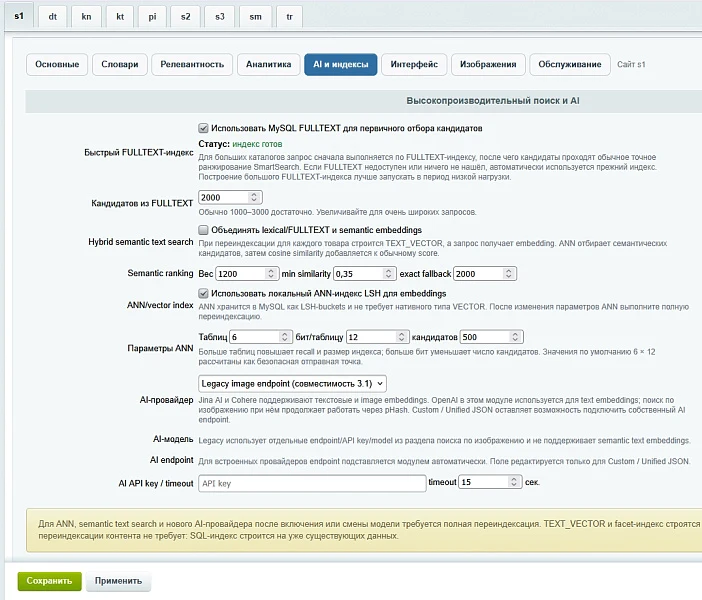
Task: Enable Объединять lexical/FULLTEXT и semantic embeddings
Action: pyautogui.click(x=203, y=230)
